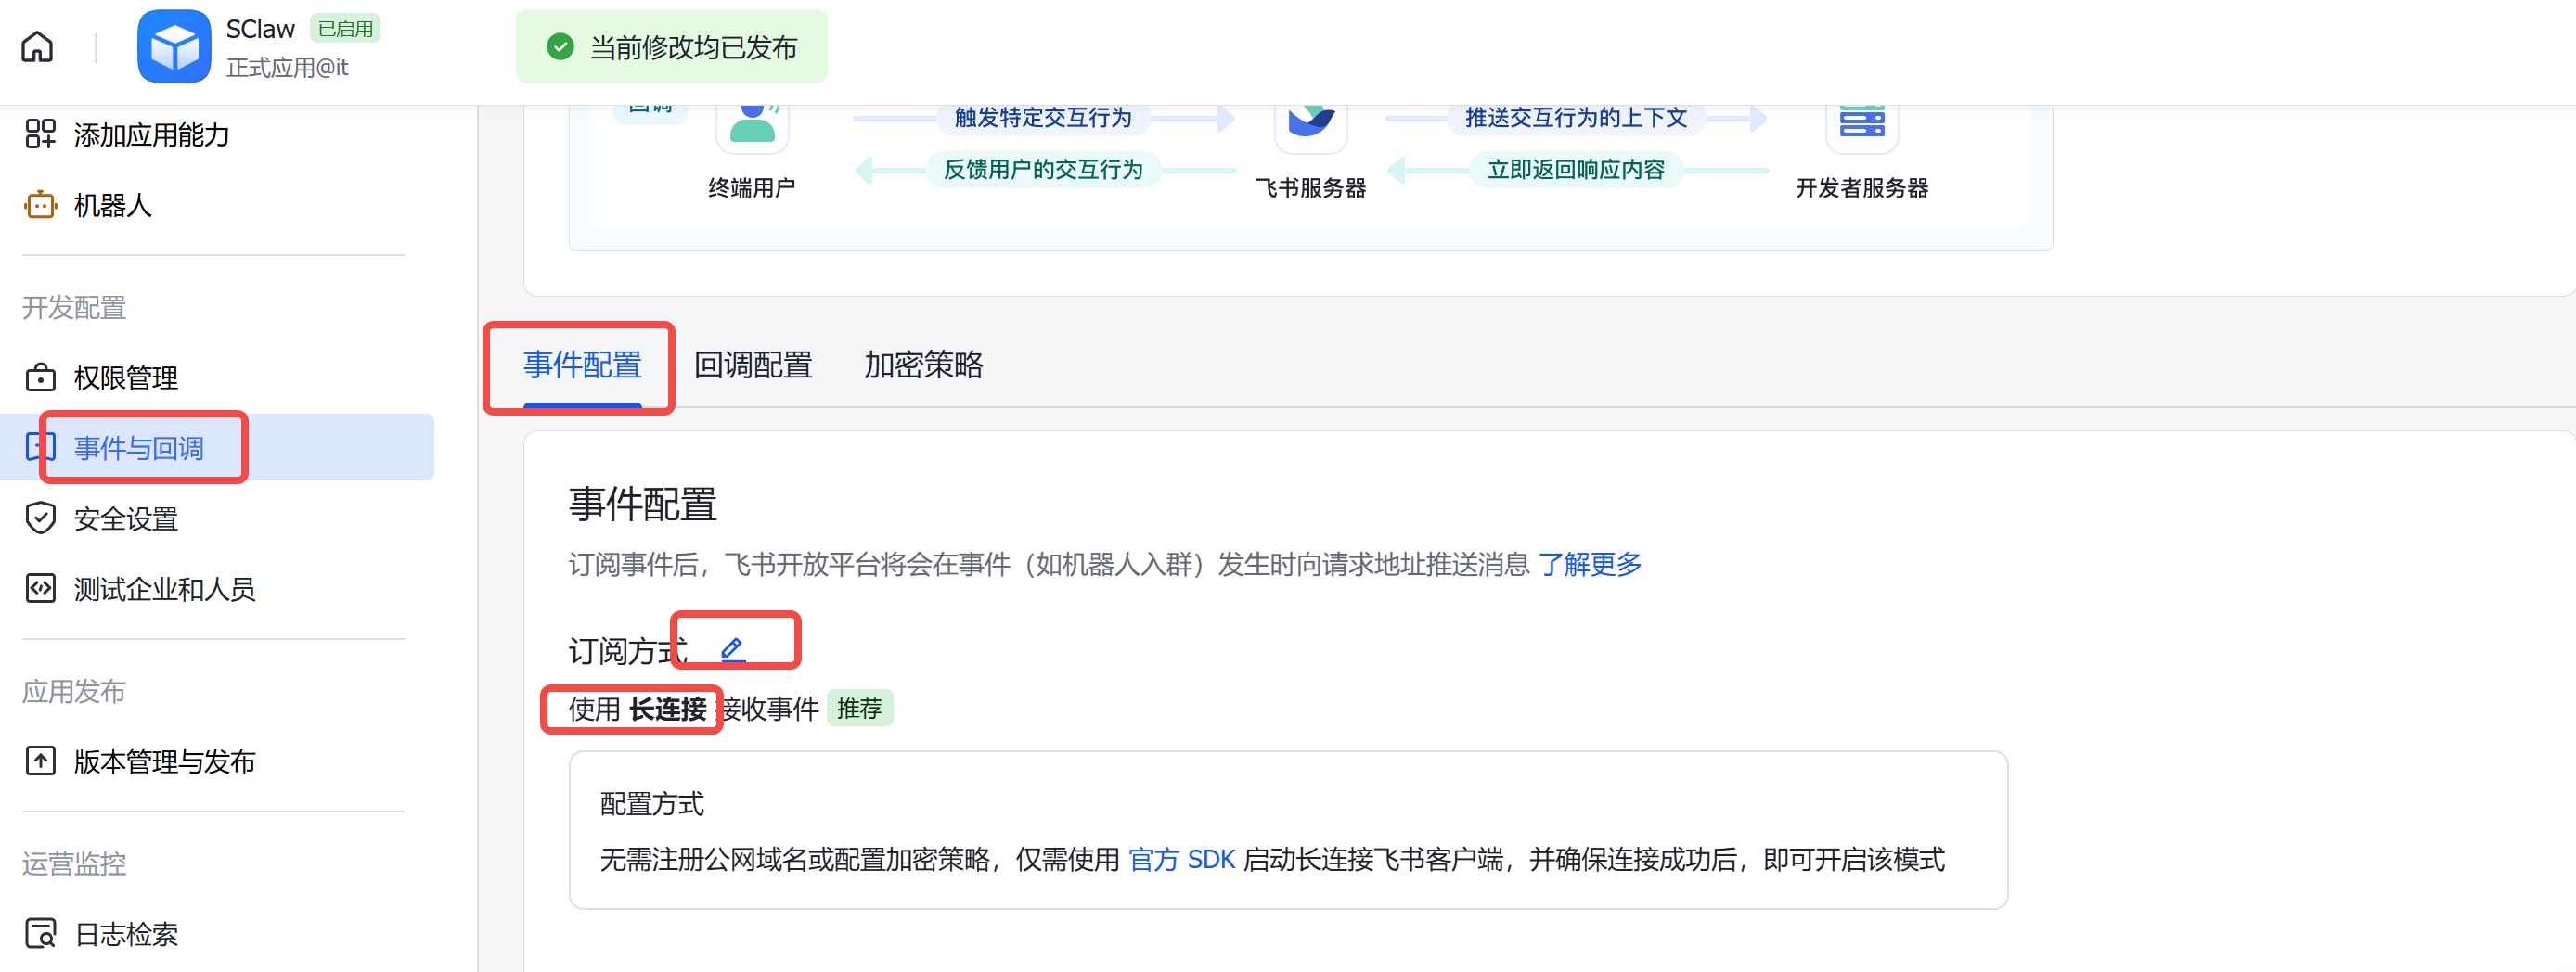
Task: Click the 飞书服务器 icon in diagram
Action: click(1310, 124)
